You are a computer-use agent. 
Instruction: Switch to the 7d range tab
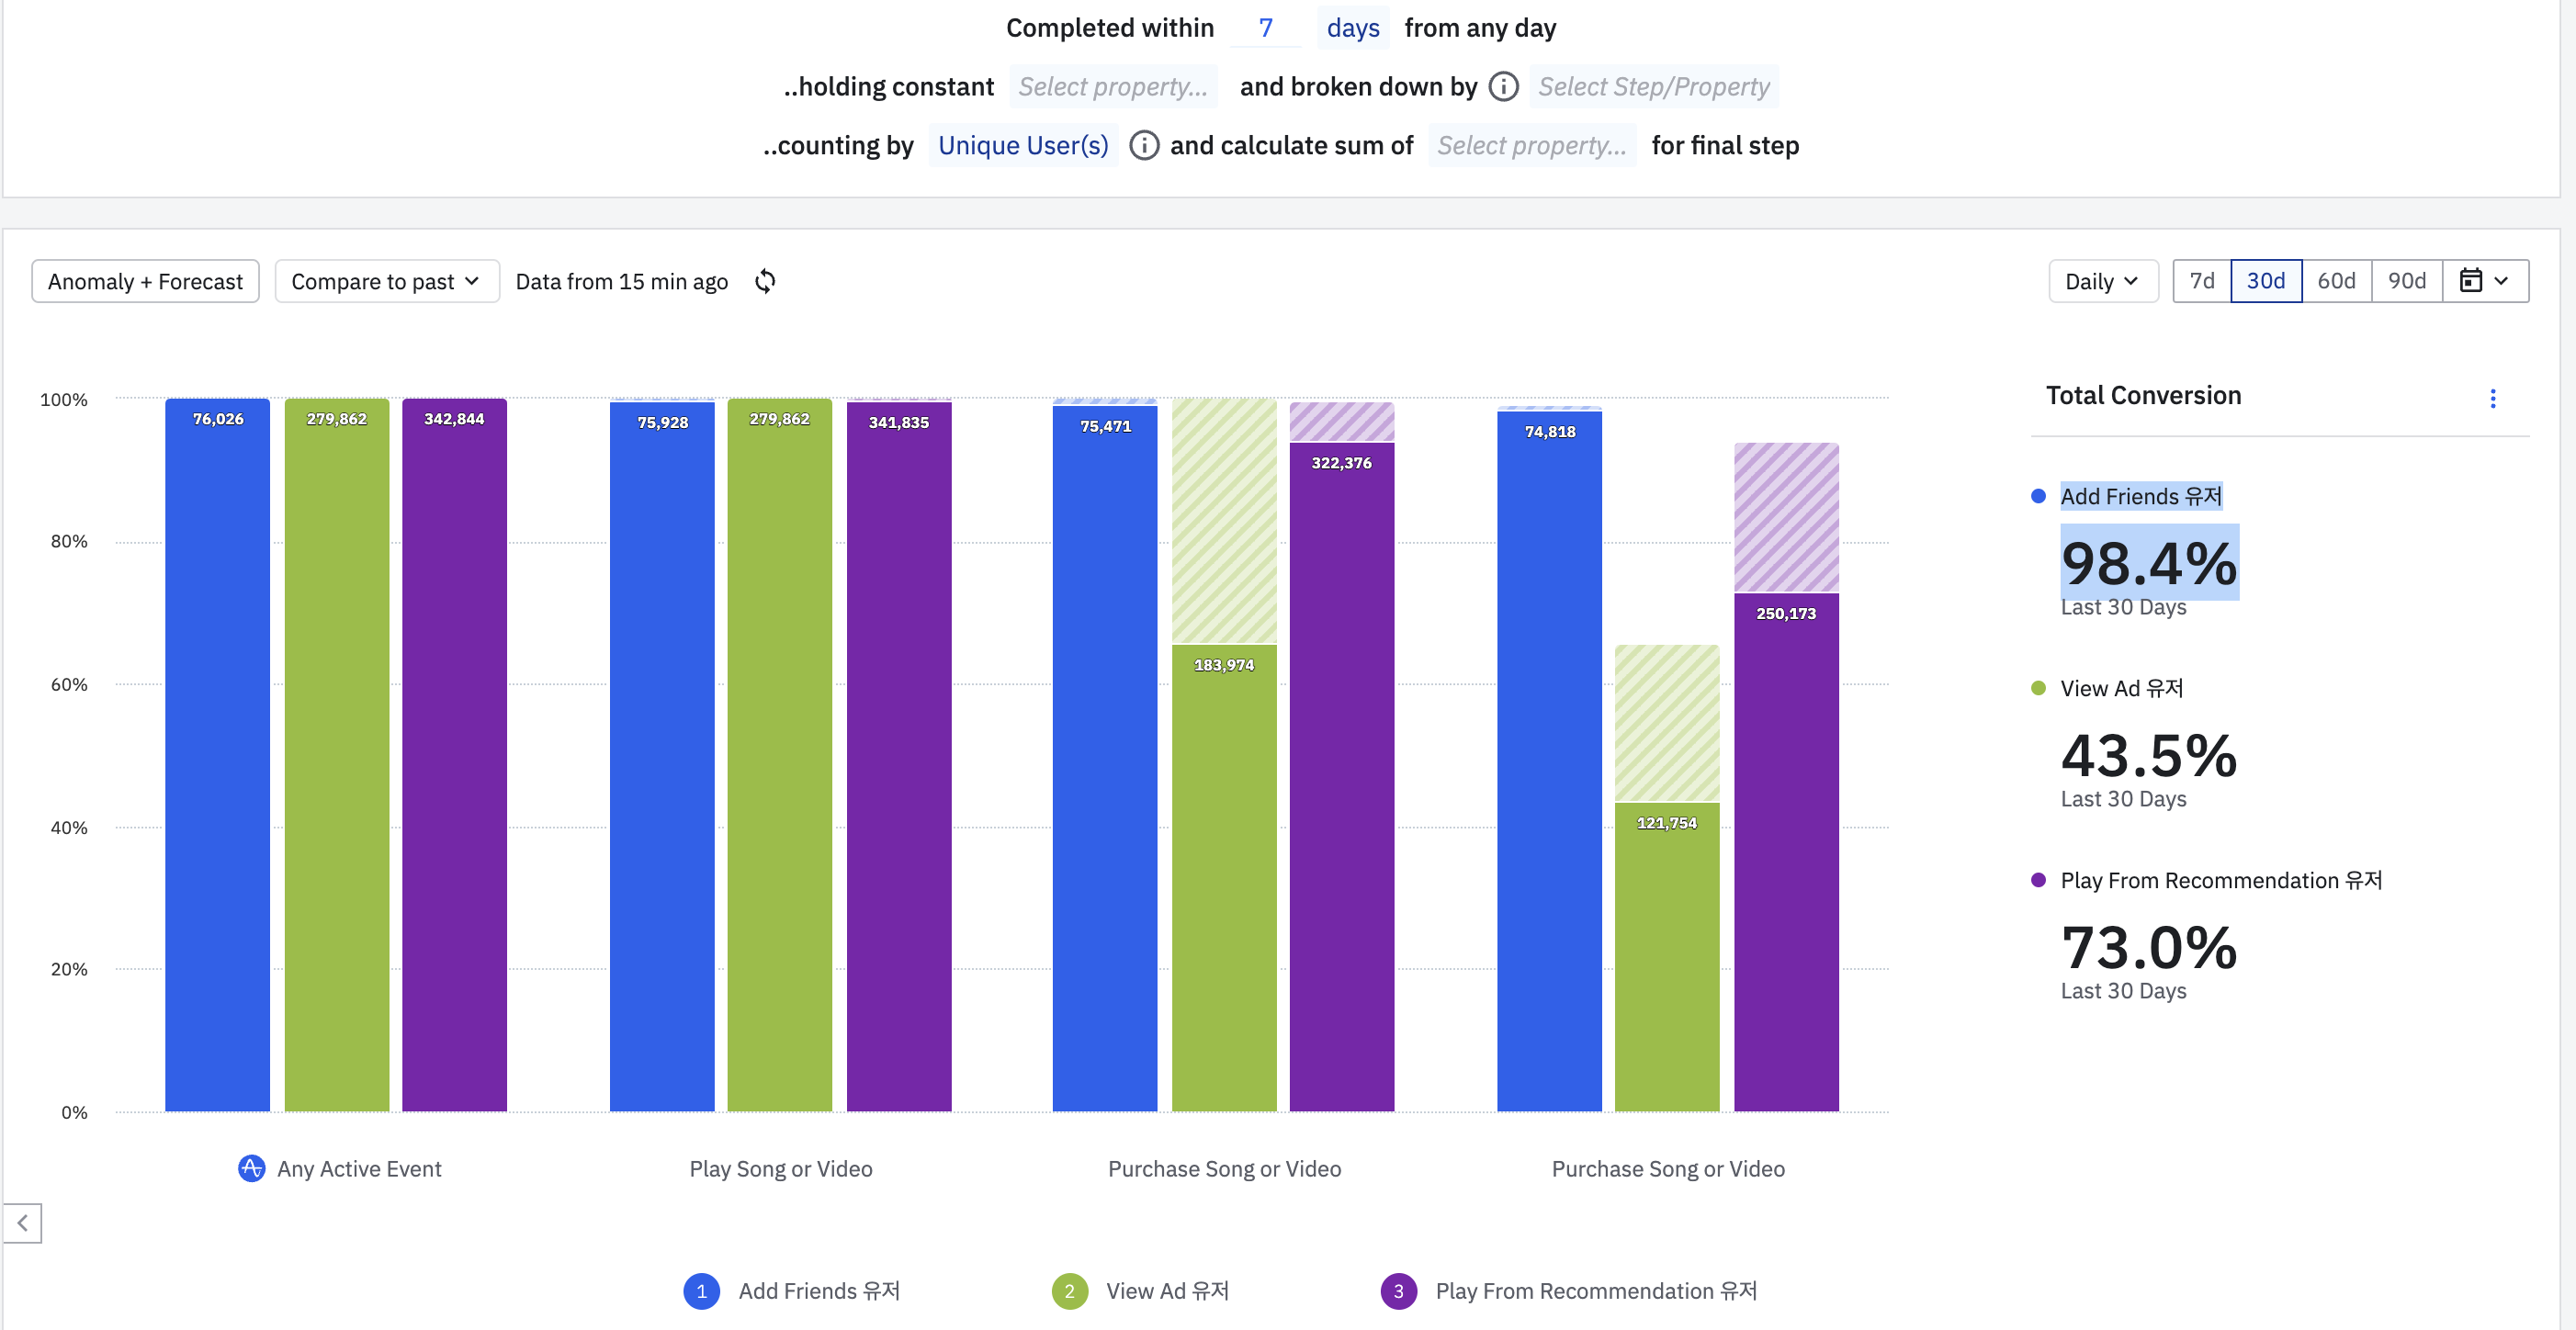click(2201, 281)
